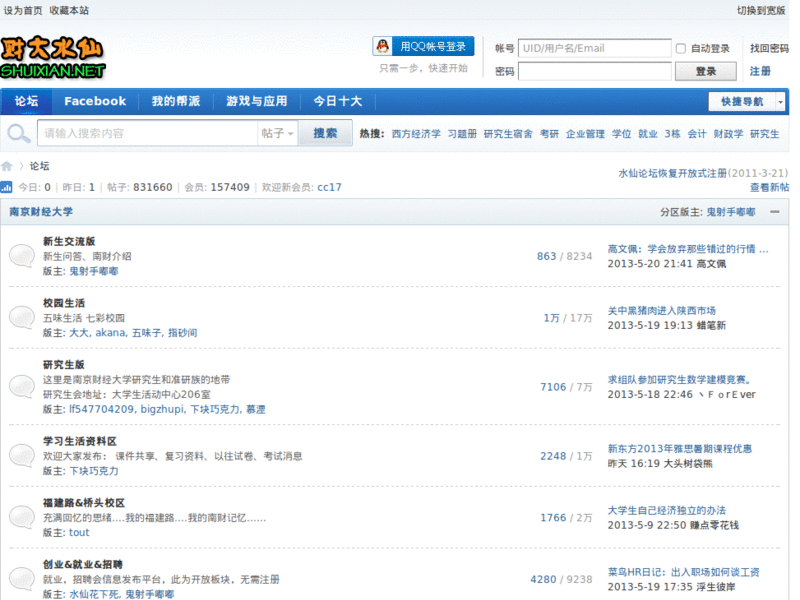Open the 新生交流版 forum
The image size is (800, 600).
pyautogui.click(x=69, y=241)
